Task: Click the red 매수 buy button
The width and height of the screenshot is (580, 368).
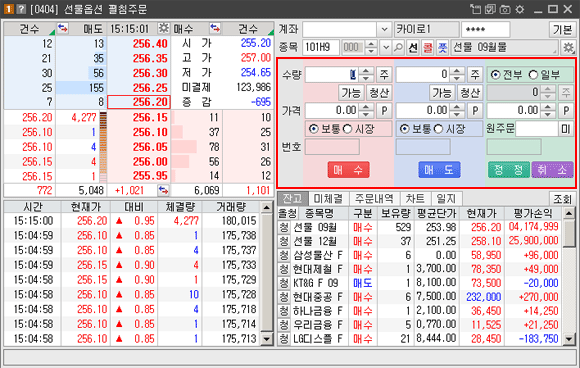Action: pos(348,170)
